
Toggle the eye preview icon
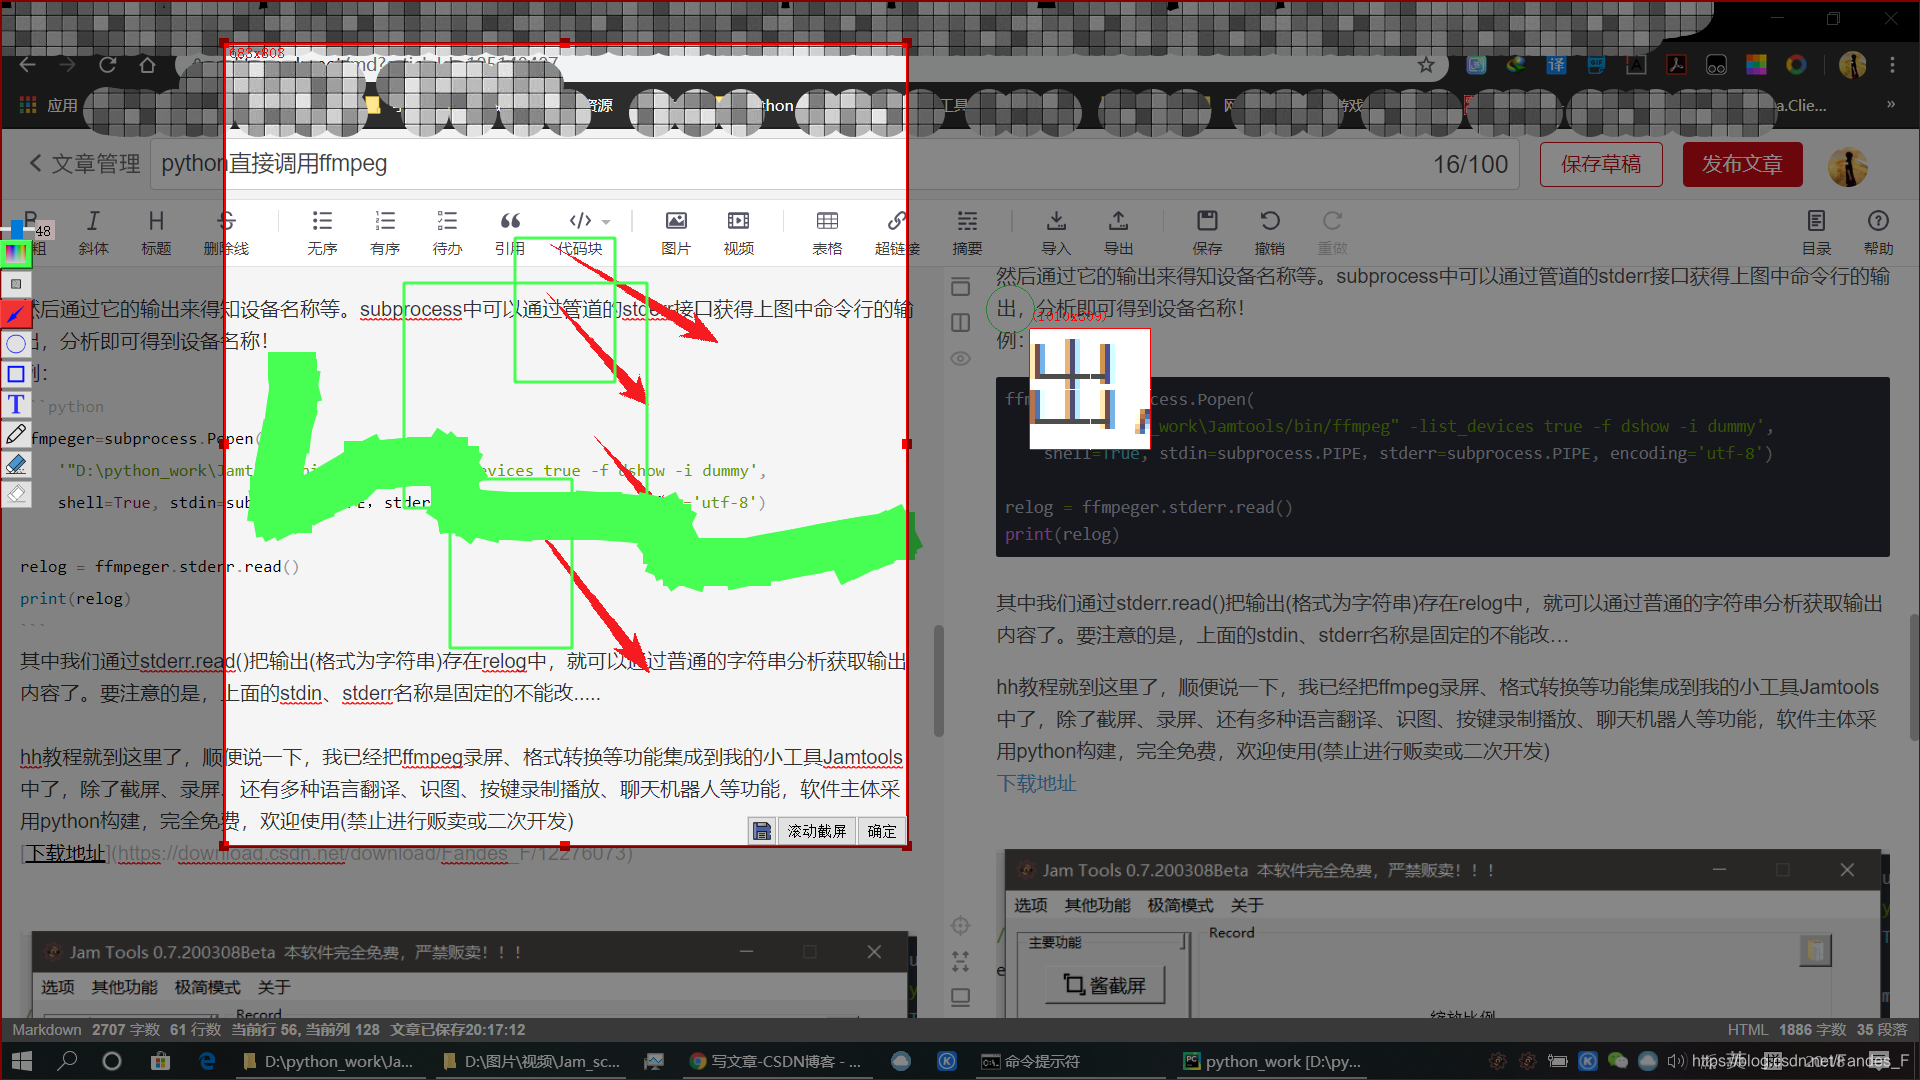(961, 358)
